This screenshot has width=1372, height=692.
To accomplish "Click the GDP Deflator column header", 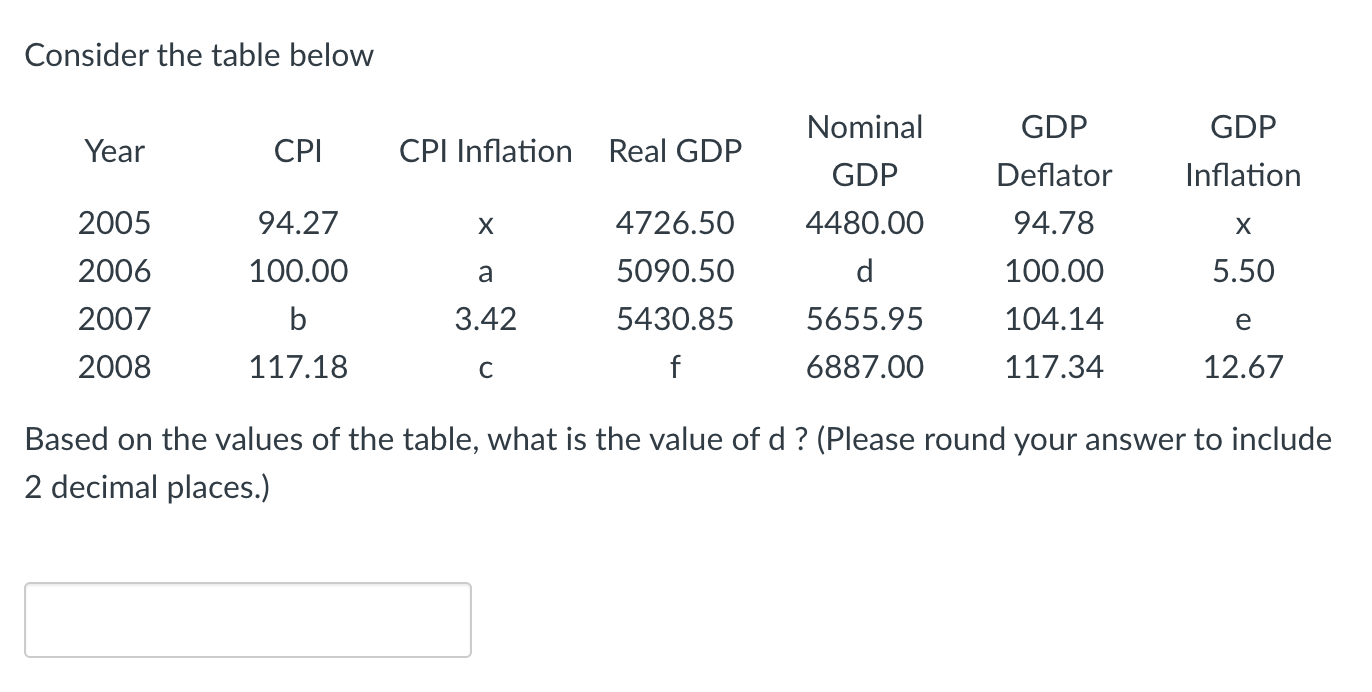I will [x=1054, y=150].
